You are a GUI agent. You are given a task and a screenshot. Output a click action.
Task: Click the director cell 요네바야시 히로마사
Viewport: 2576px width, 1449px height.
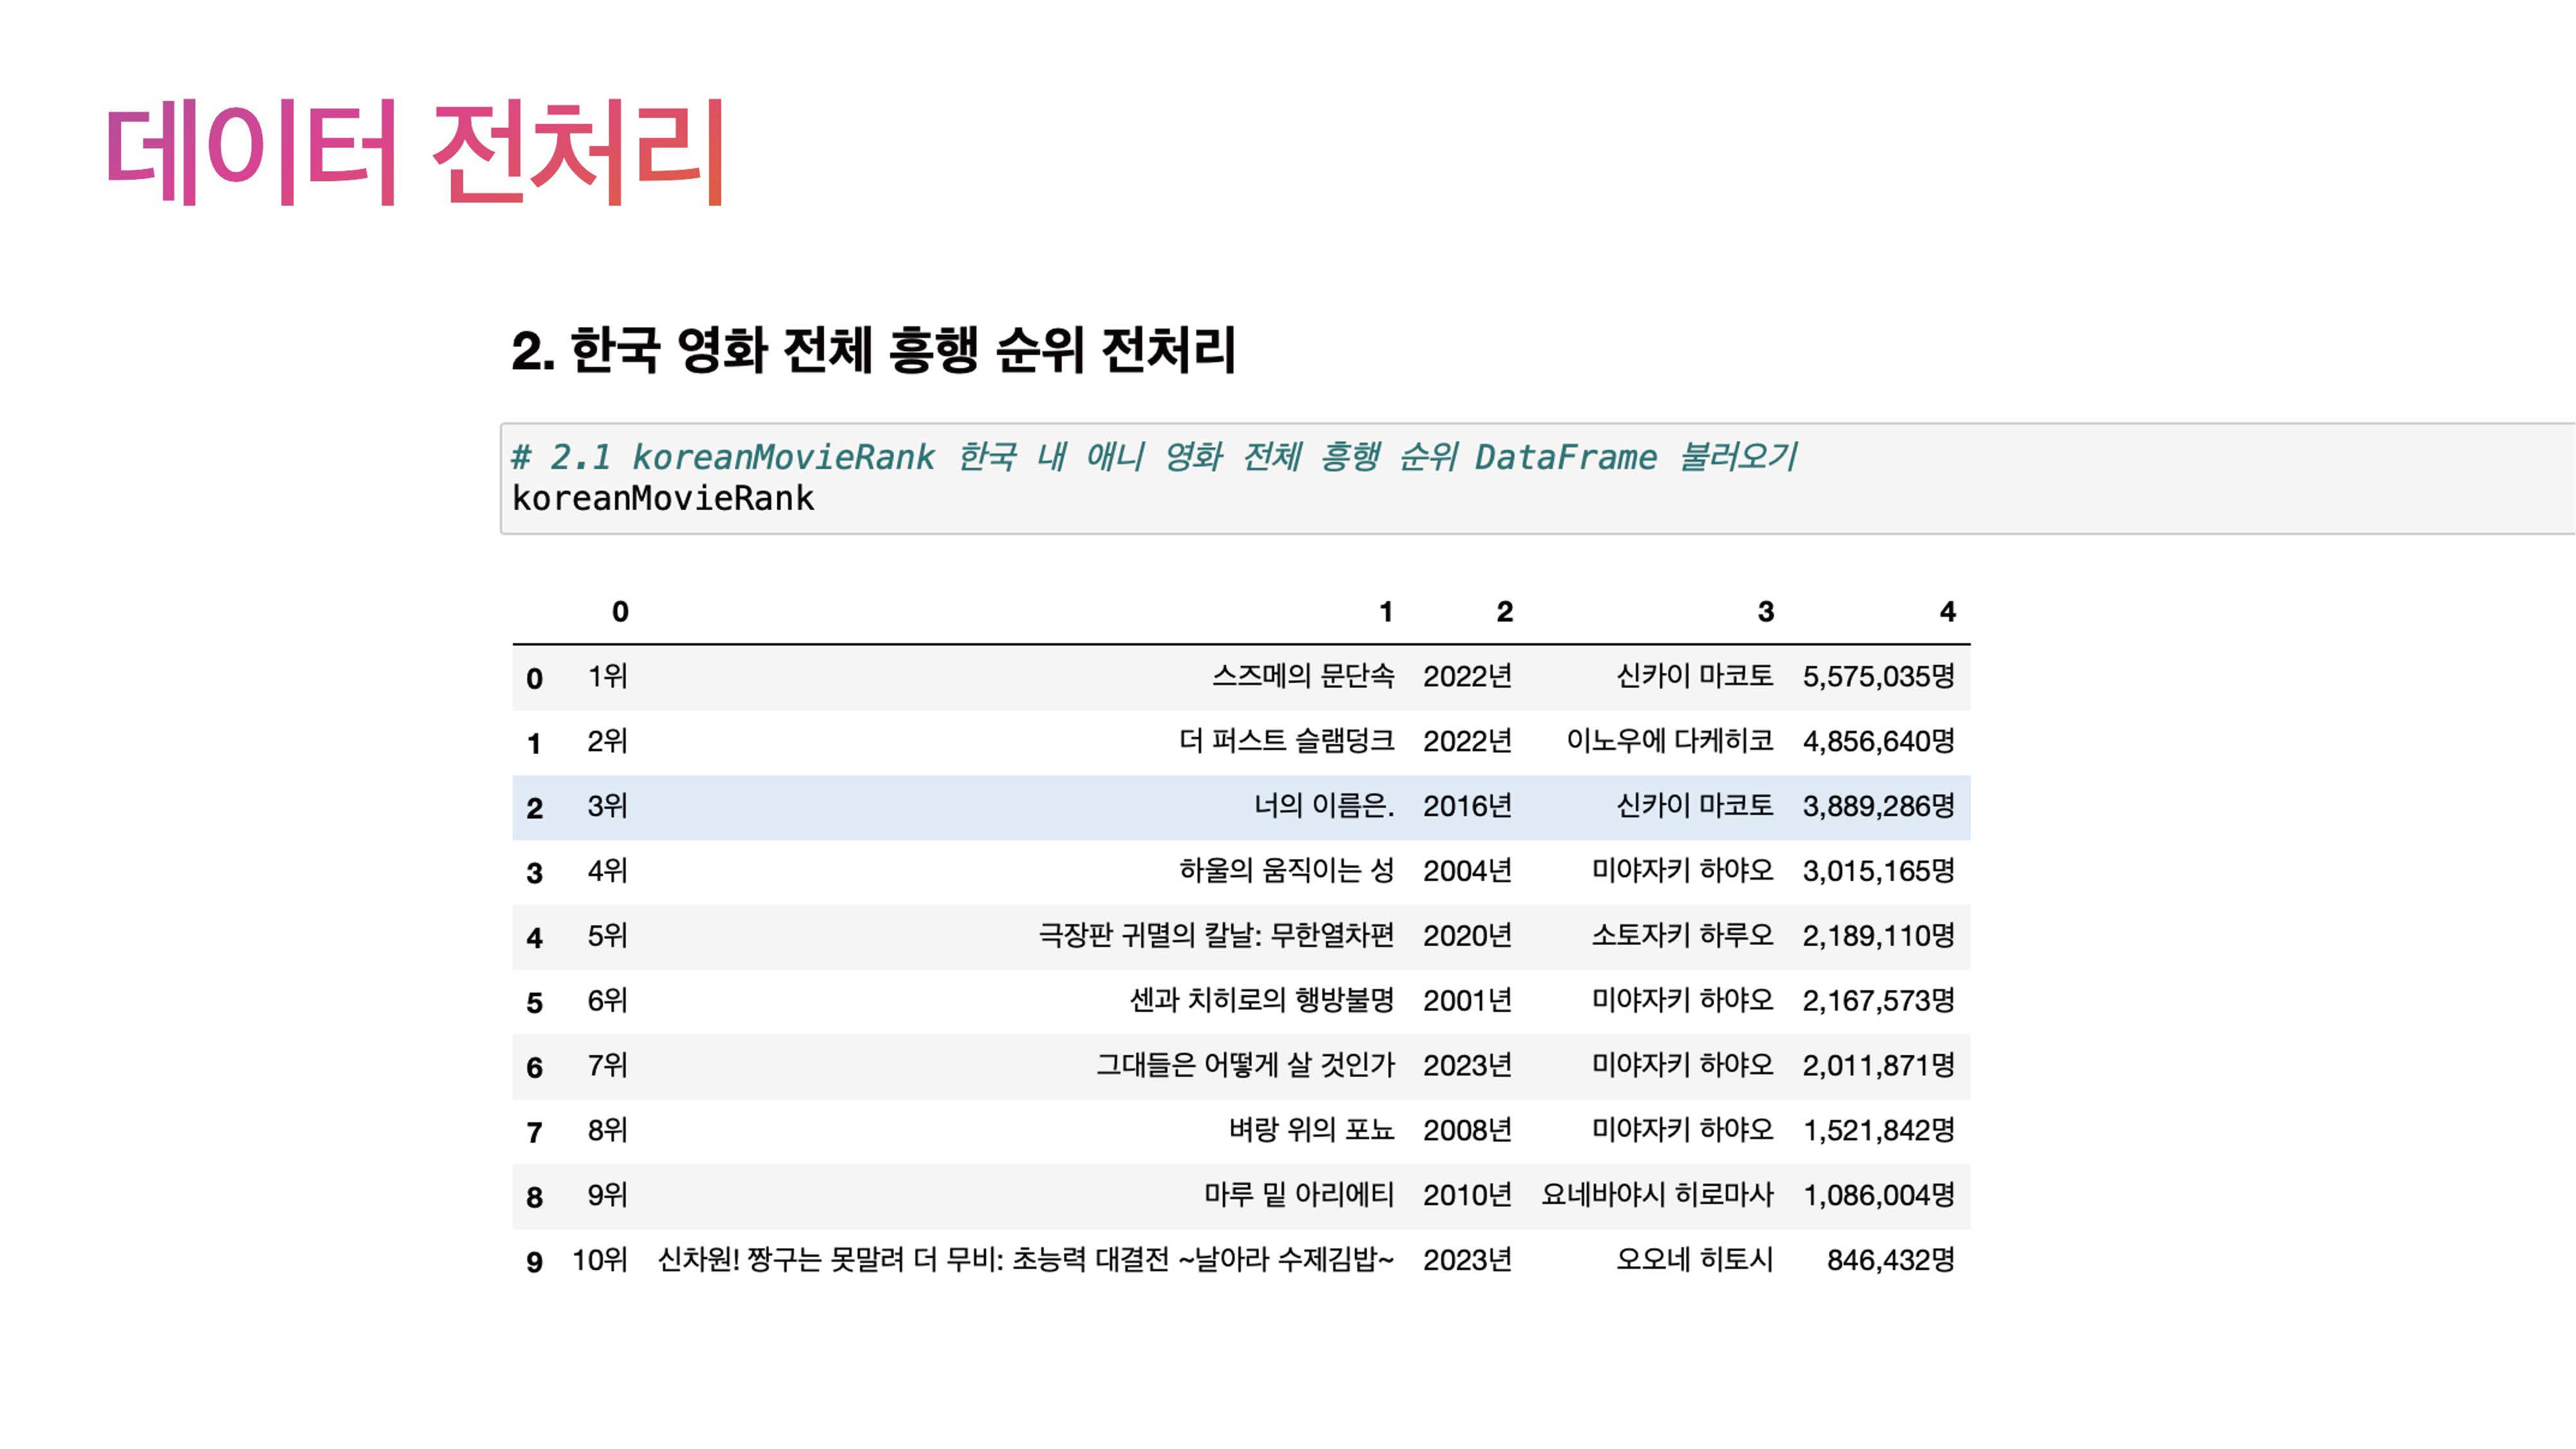(x=1656, y=1195)
